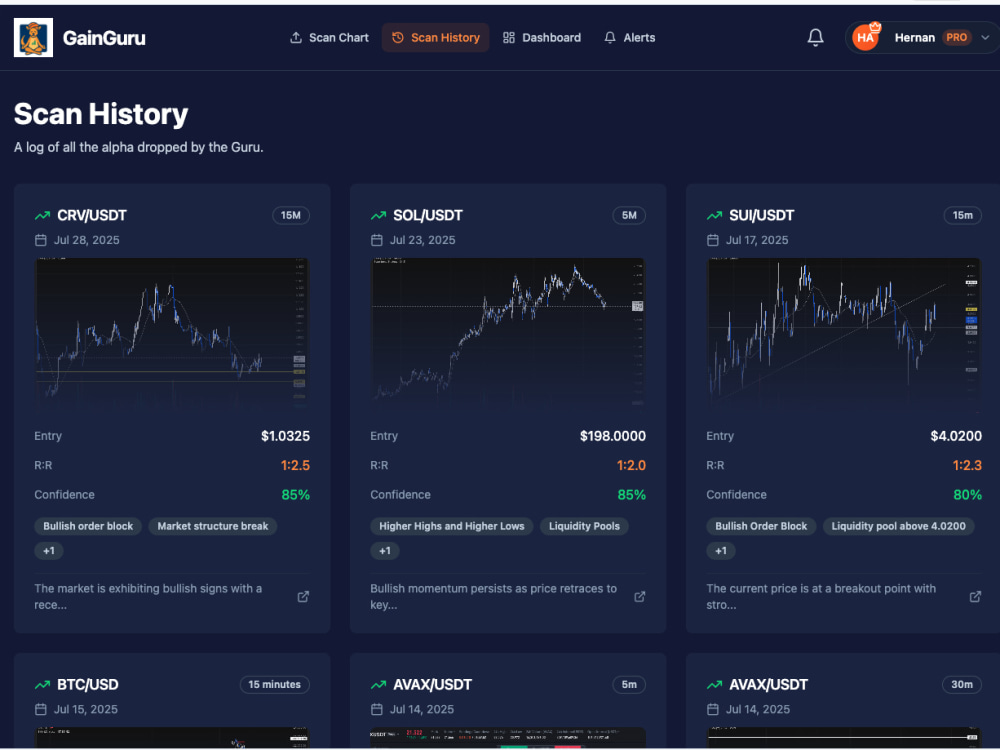Screen dimensions: 1000x750
Task: Click the 'The market is exhibiting bullish signs' summary
Action: coord(148,596)
